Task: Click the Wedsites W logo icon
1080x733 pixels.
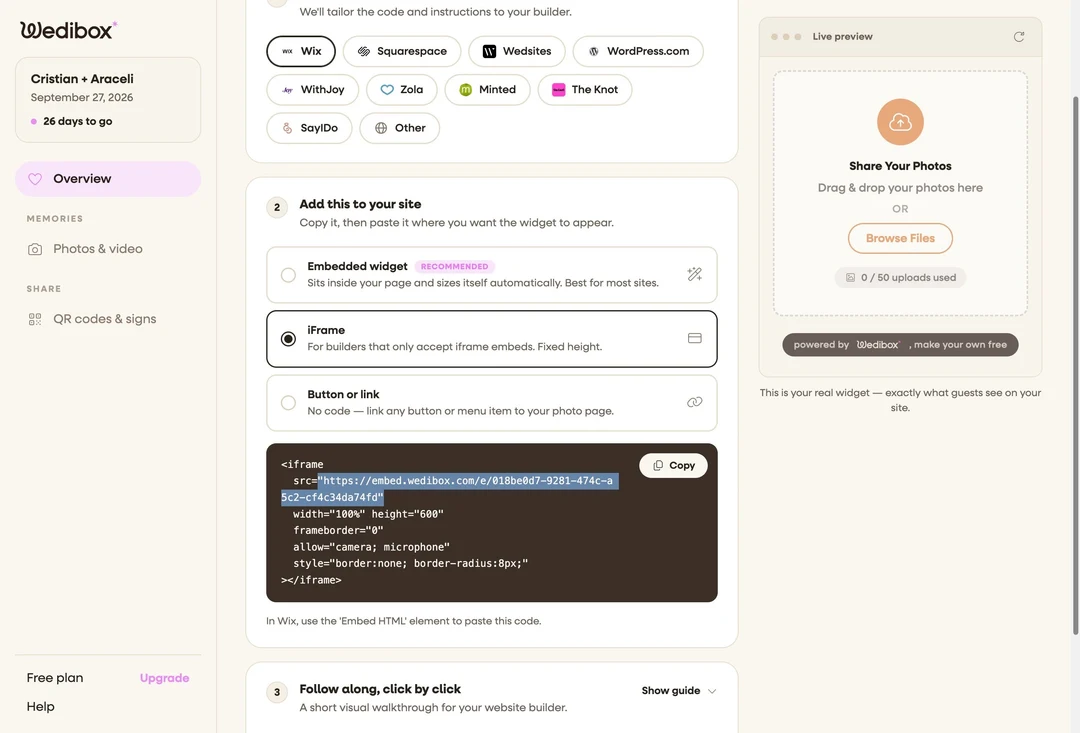Action: (x=489, y=52)
